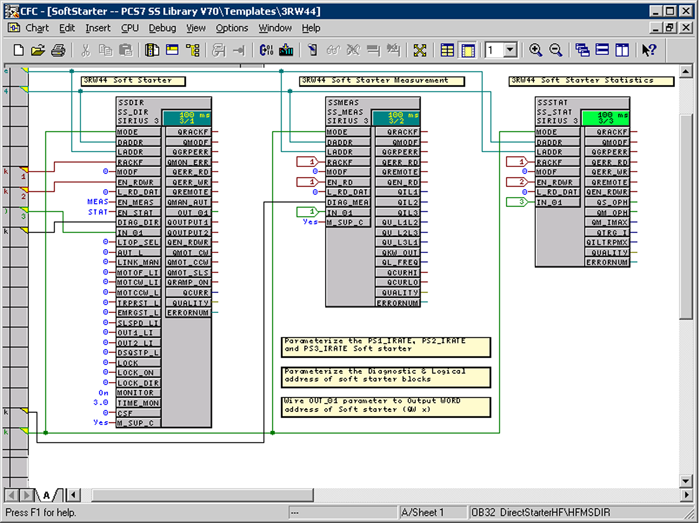Click the Print icon in toolbar
The height and width of the screenshot is (523, 700).
coord(60,49)
